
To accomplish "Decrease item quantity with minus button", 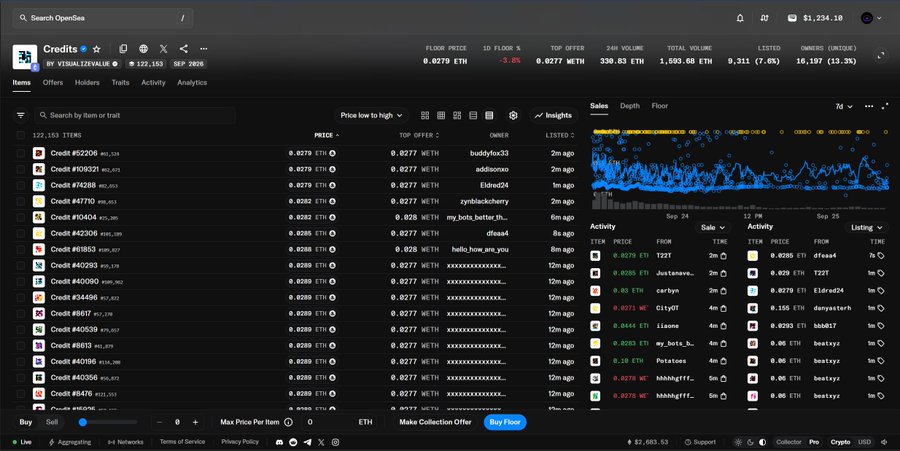I will 159,422.
